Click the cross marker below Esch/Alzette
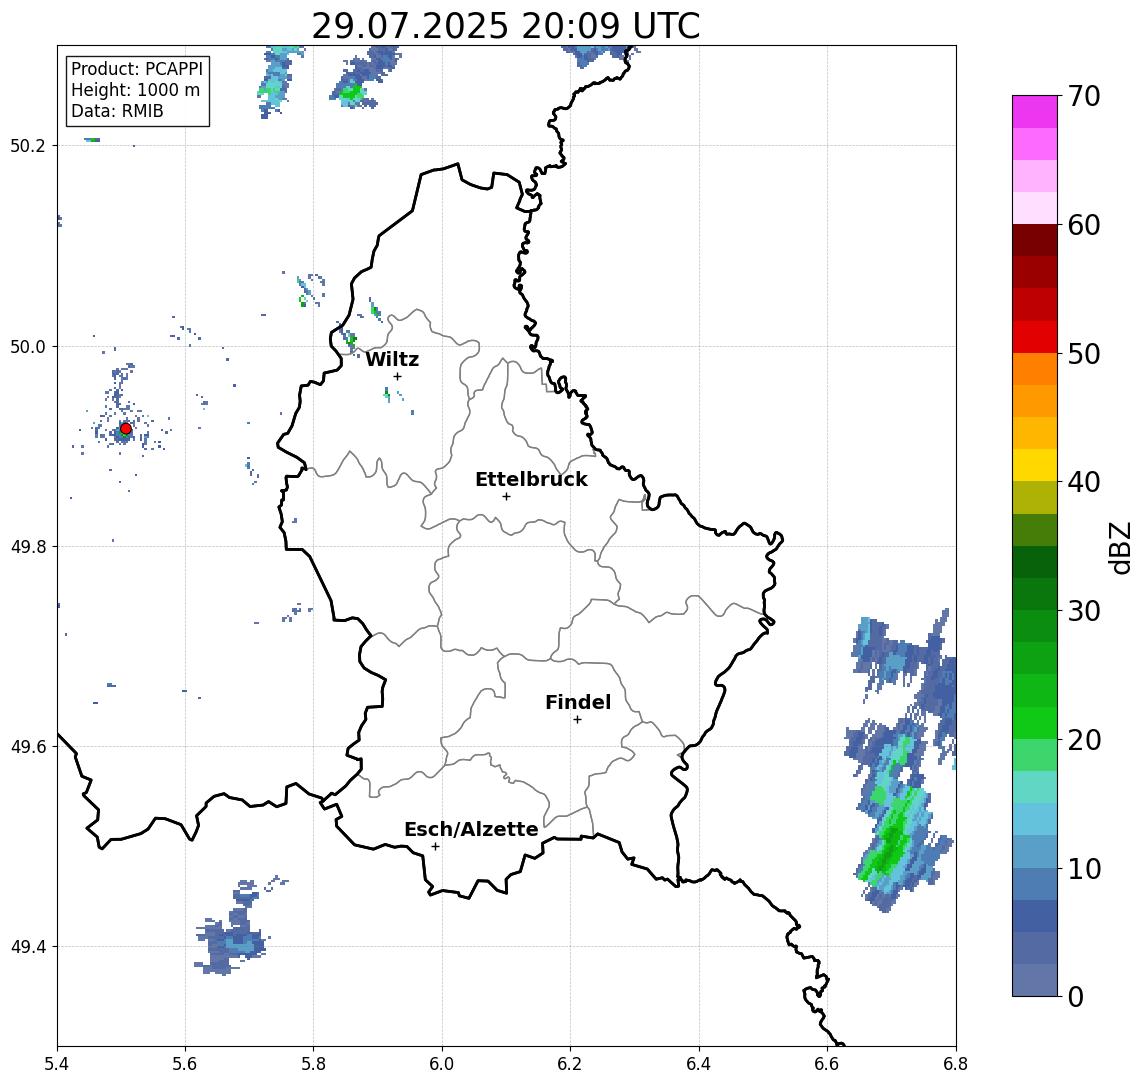 coord(435,847)
